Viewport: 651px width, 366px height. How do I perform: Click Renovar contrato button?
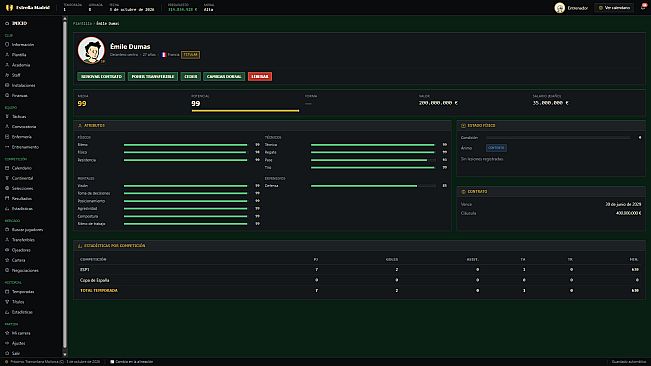click(101, 76)
